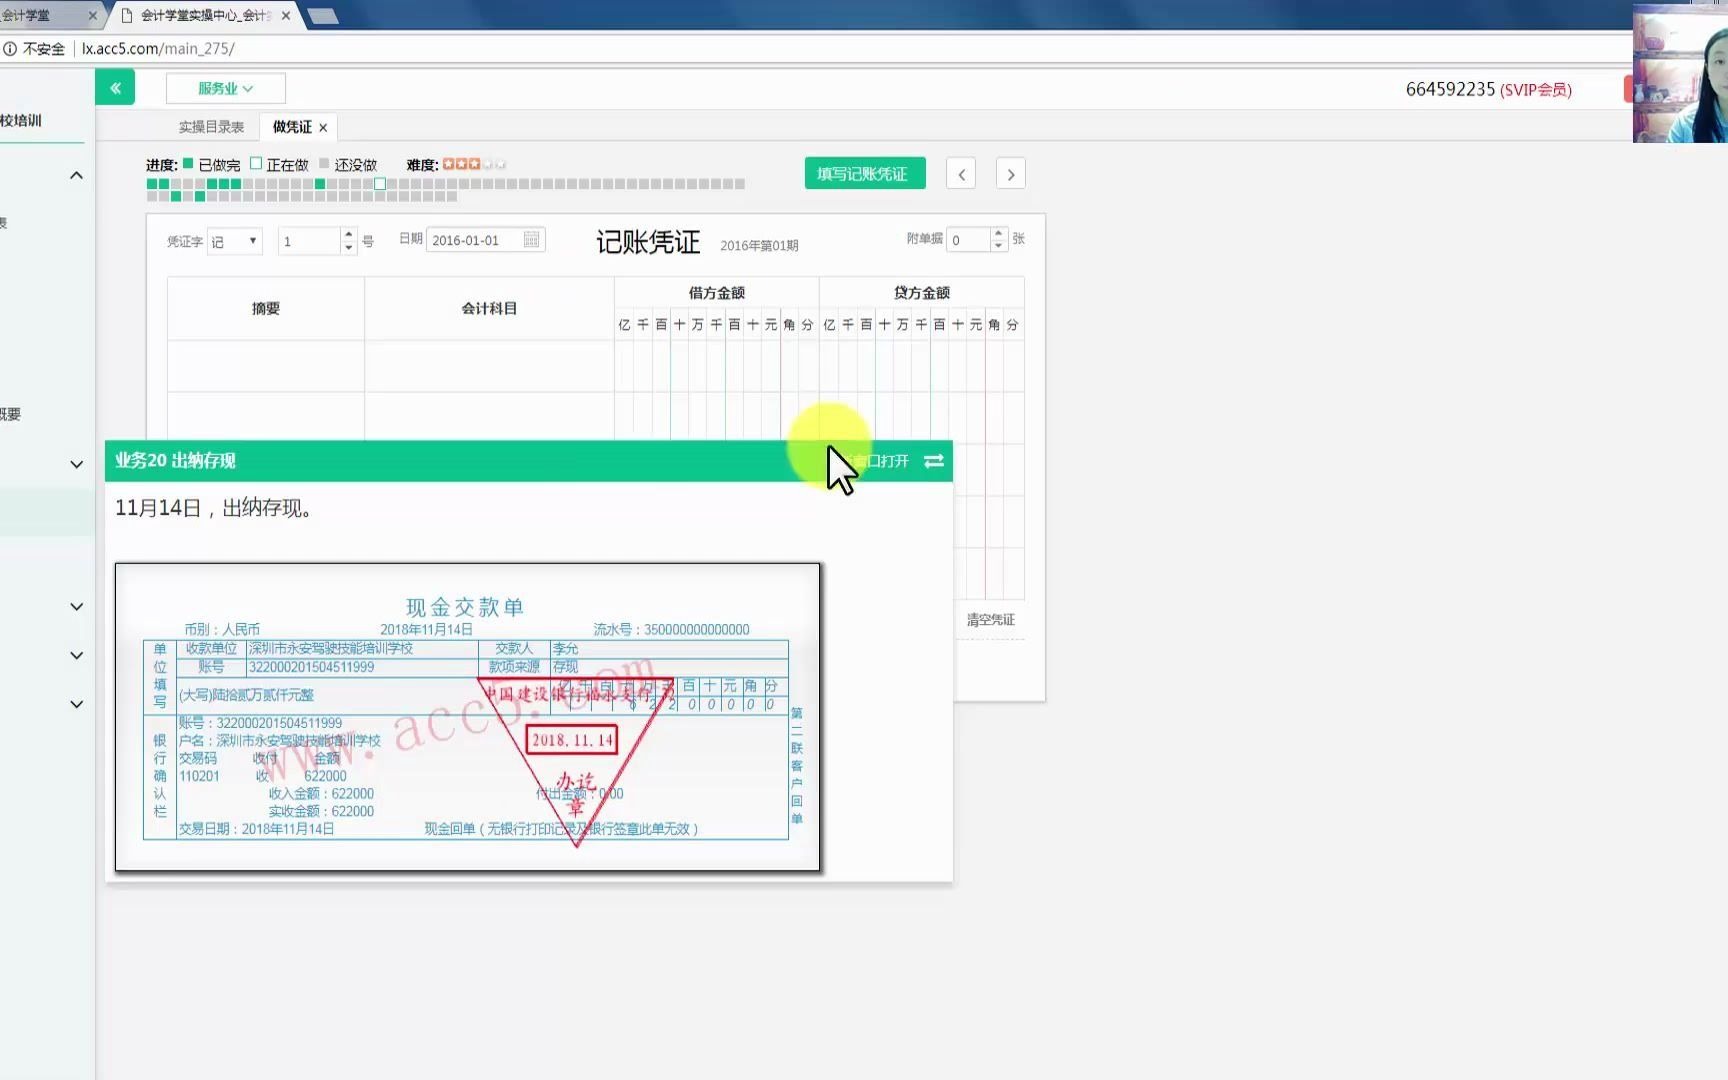1728x1080 pixels.
Task: Click the 校培训 sidebar item
Action: 21,121
